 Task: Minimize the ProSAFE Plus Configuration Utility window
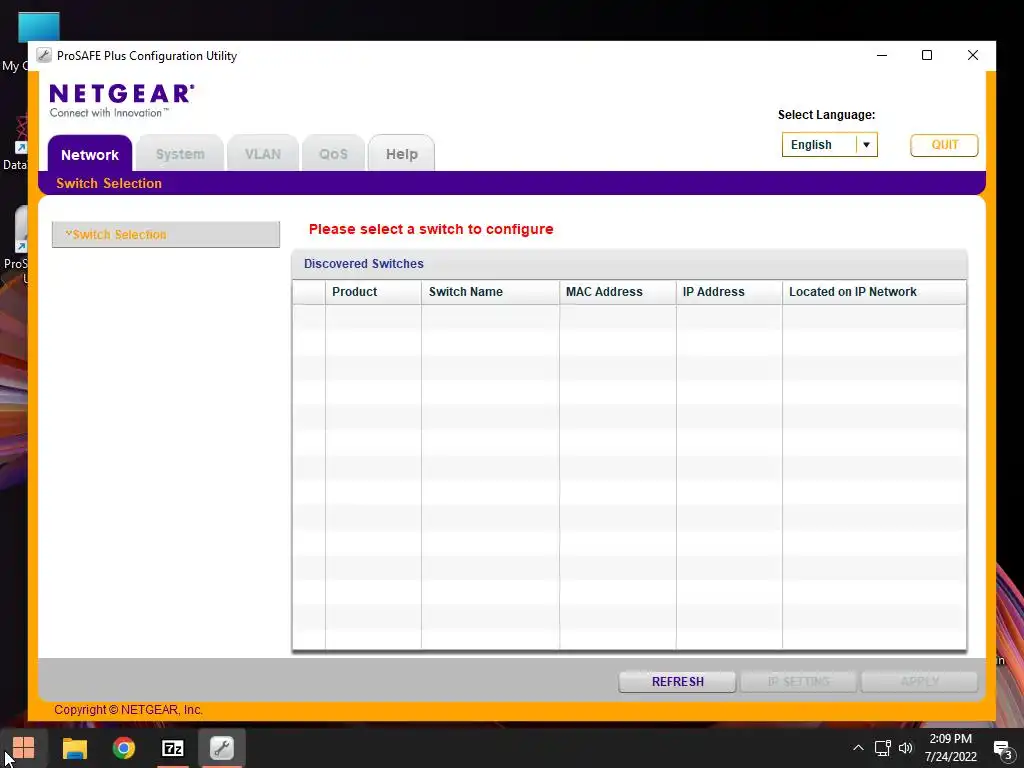click(x=882, y=56)
